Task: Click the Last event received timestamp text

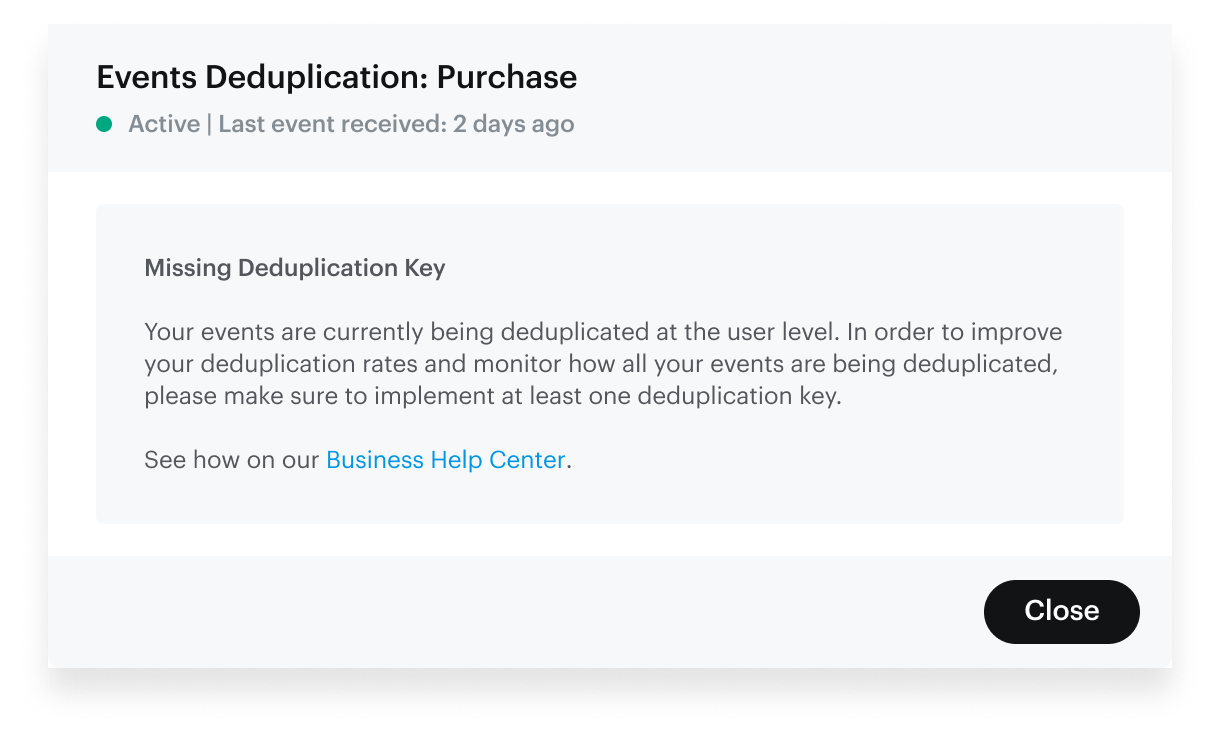Action: pos(396,123)
